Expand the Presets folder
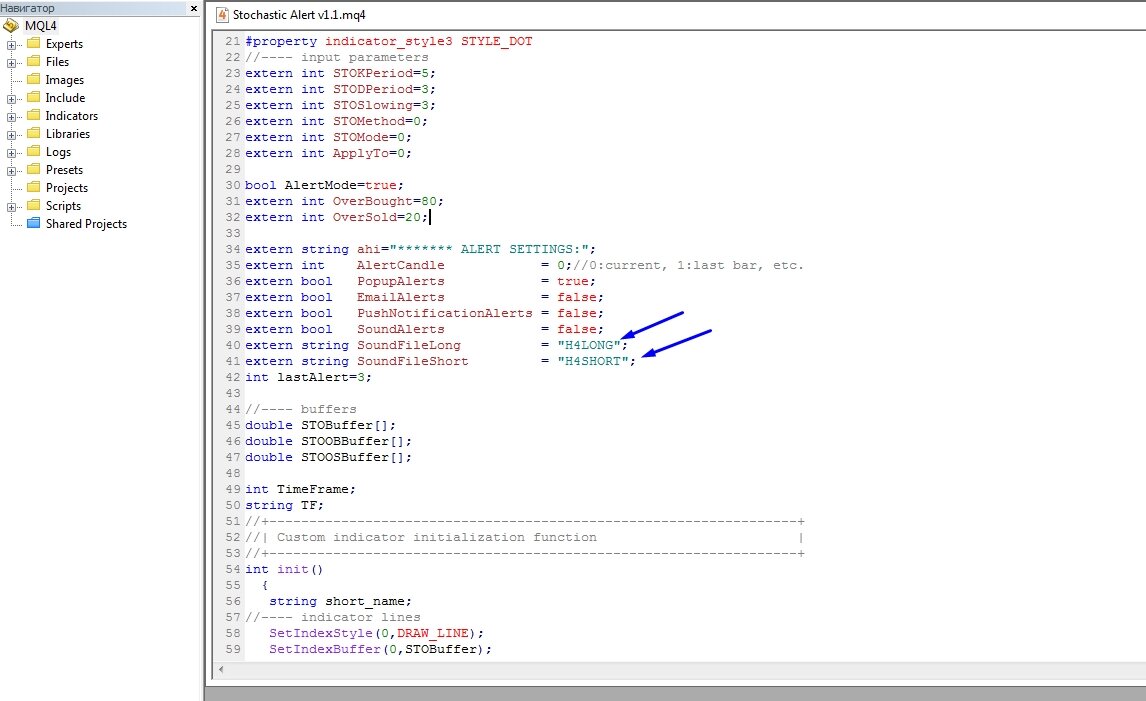 (x=11, y=171)
